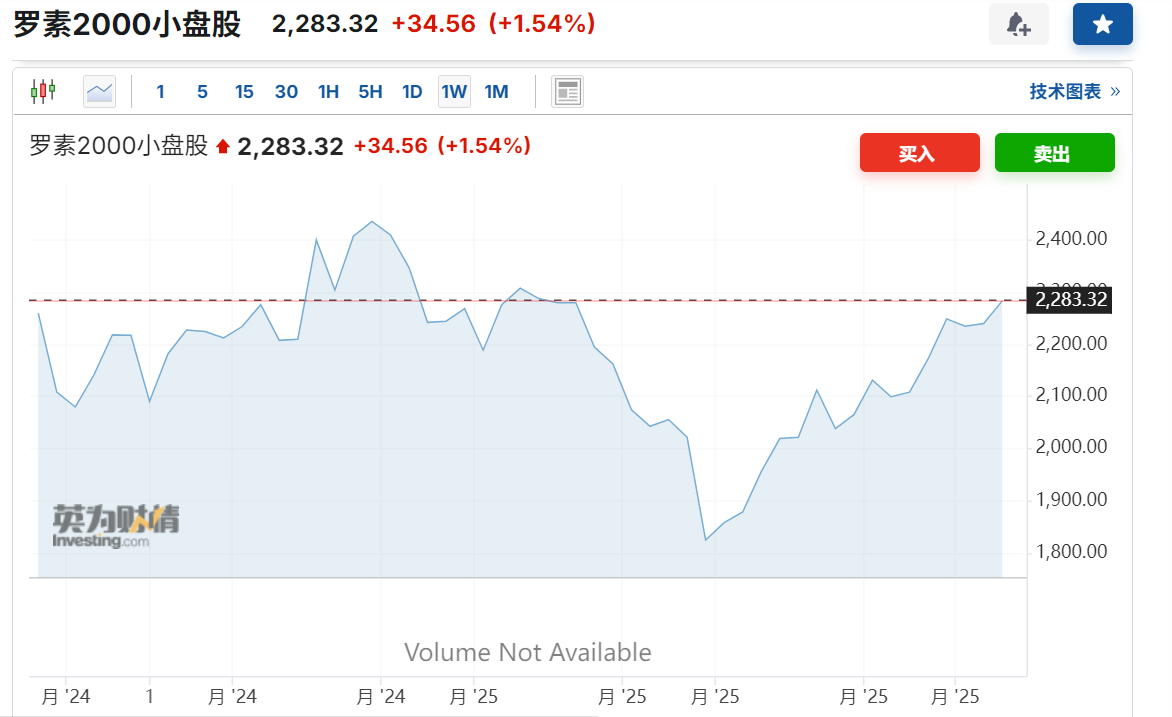Toggle the favorite star button

click(x=1102, y=25)
